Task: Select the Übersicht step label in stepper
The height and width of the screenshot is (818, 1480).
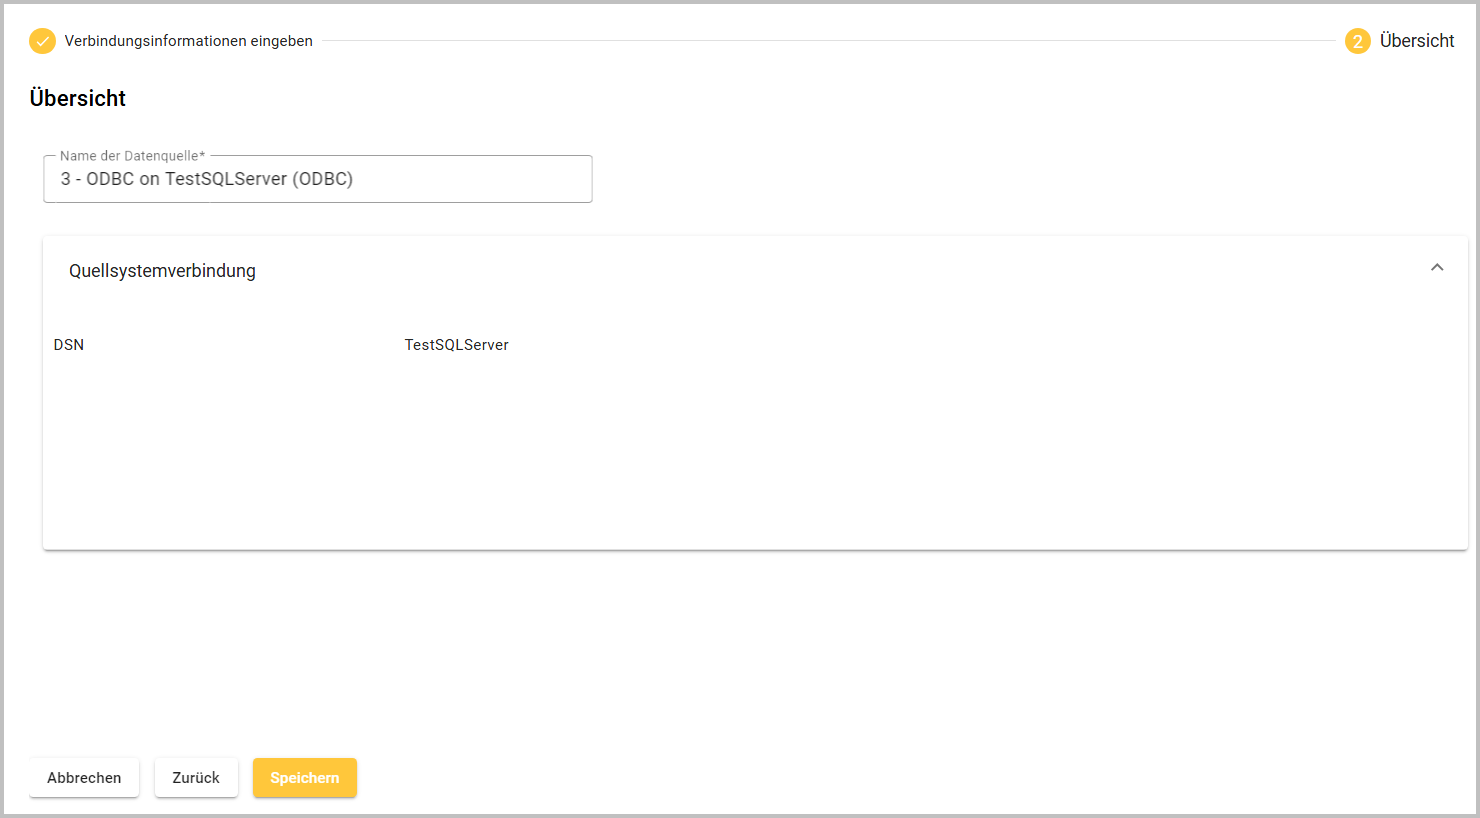Action: point(1416,41)
